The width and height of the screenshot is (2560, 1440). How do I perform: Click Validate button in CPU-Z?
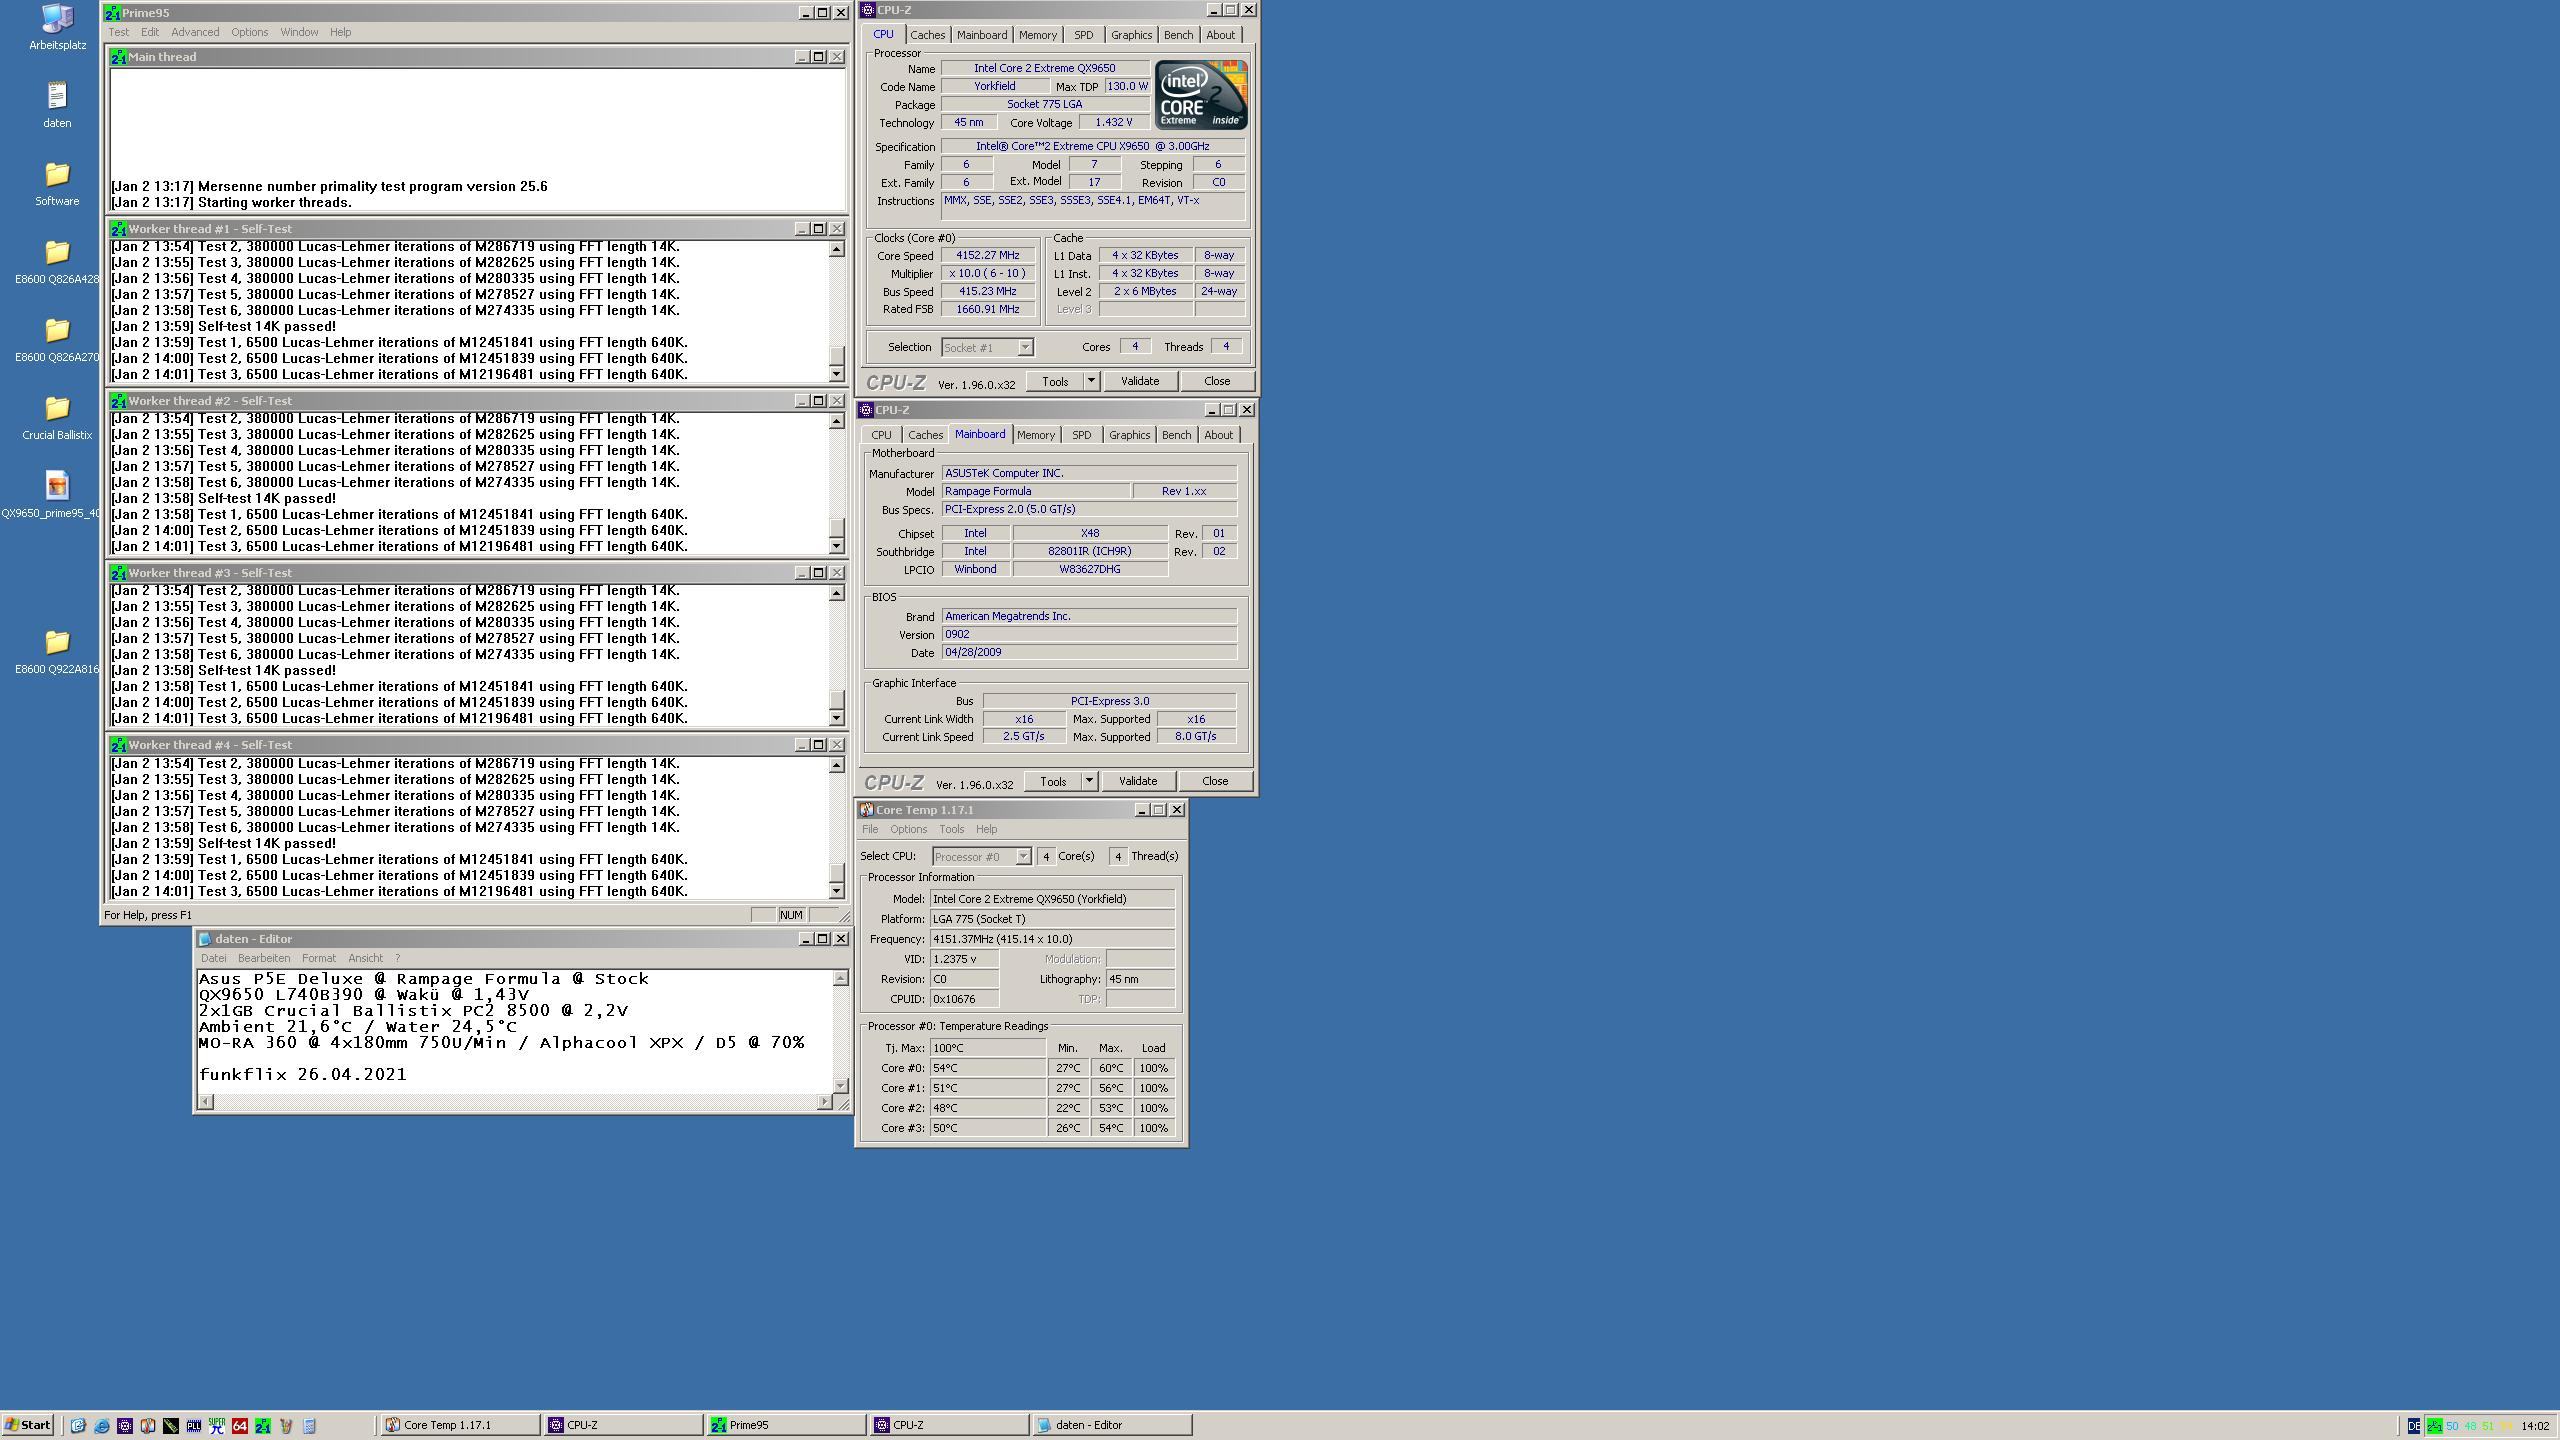point(1139,382)
